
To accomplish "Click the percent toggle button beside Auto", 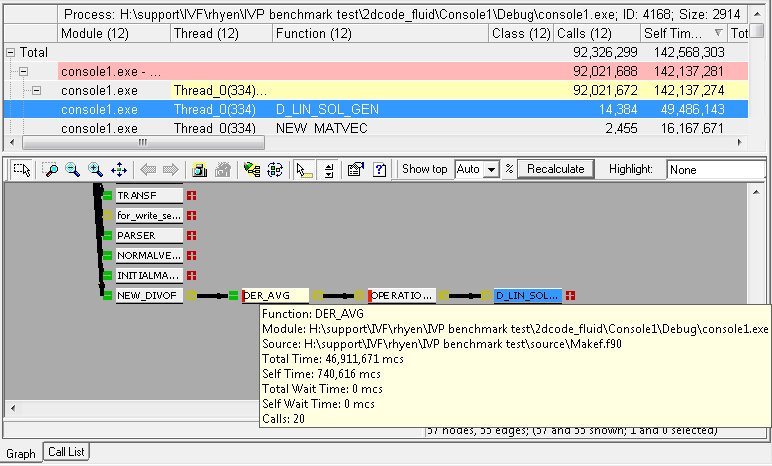I will pyautogui.click(x=509, y=169).
